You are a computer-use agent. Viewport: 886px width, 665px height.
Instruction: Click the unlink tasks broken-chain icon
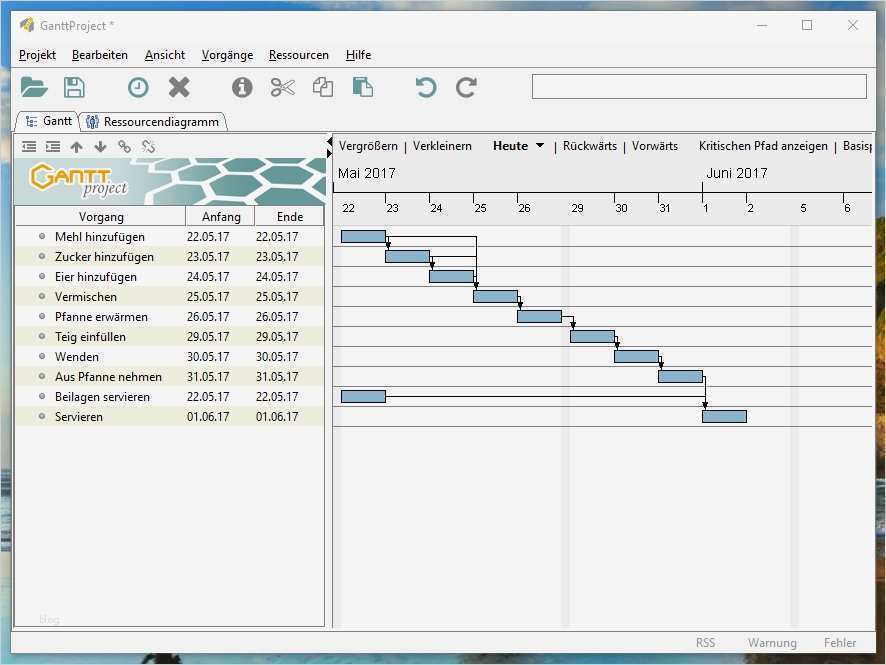[148, 146]
